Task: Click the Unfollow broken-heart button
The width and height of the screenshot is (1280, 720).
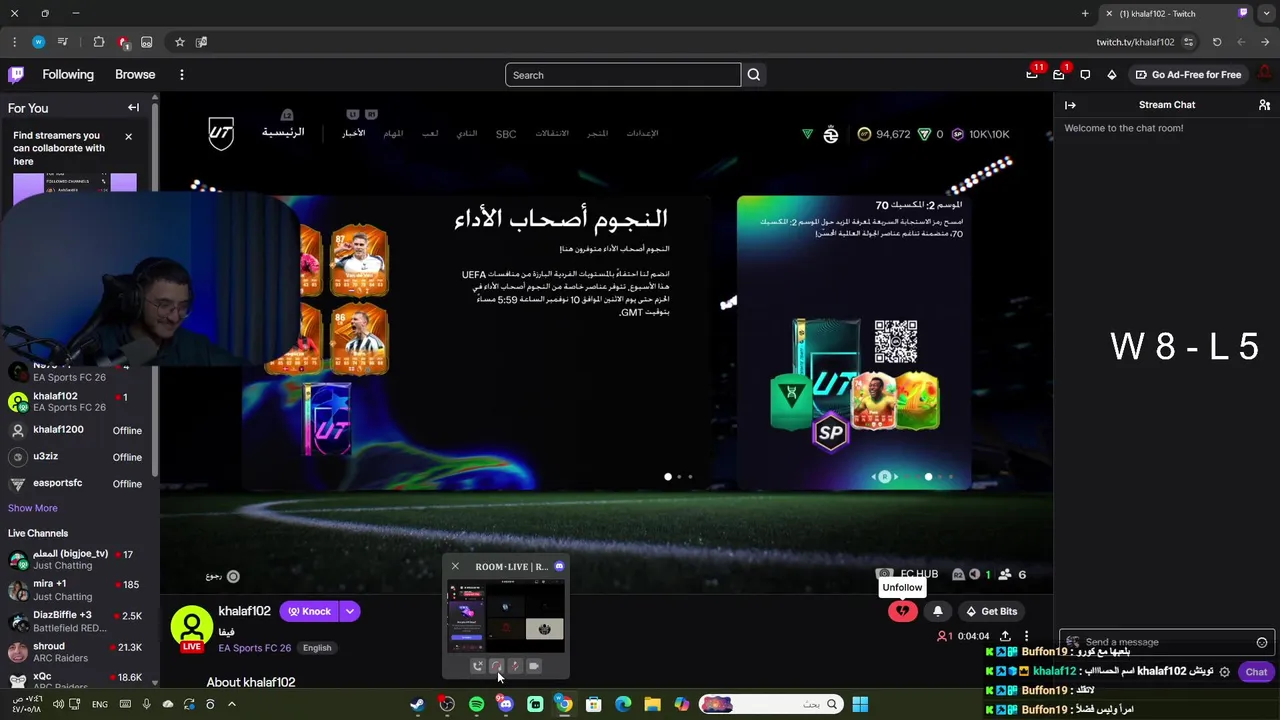Action: coord(902,611)
